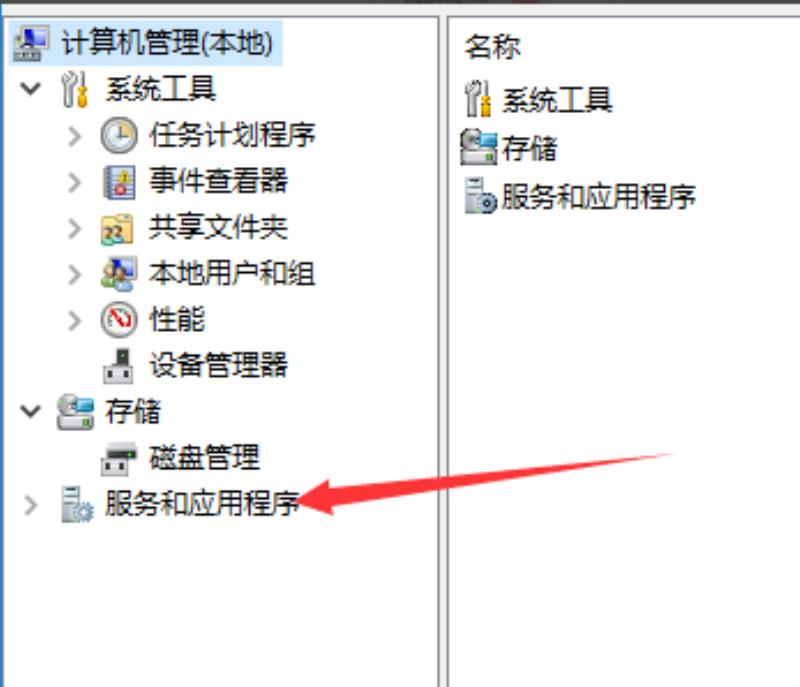Expand the 事件查看器 node arrow
800x687 pixels.
74,182
